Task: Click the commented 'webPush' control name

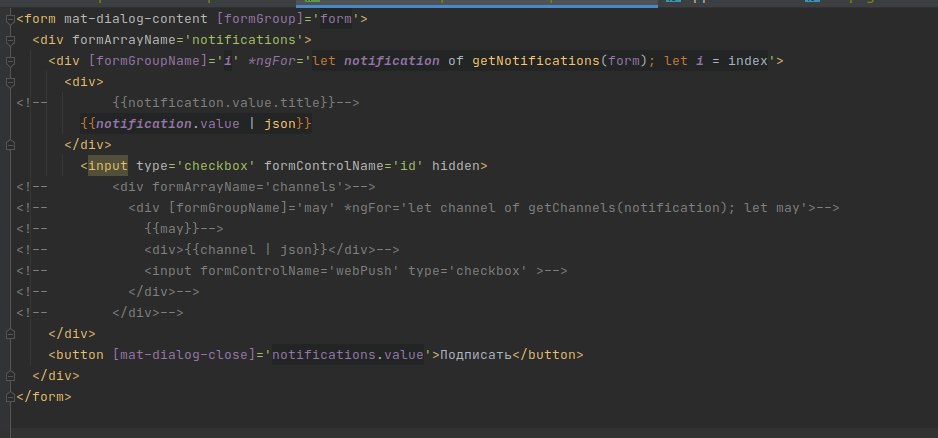Action: pos(364,270)
